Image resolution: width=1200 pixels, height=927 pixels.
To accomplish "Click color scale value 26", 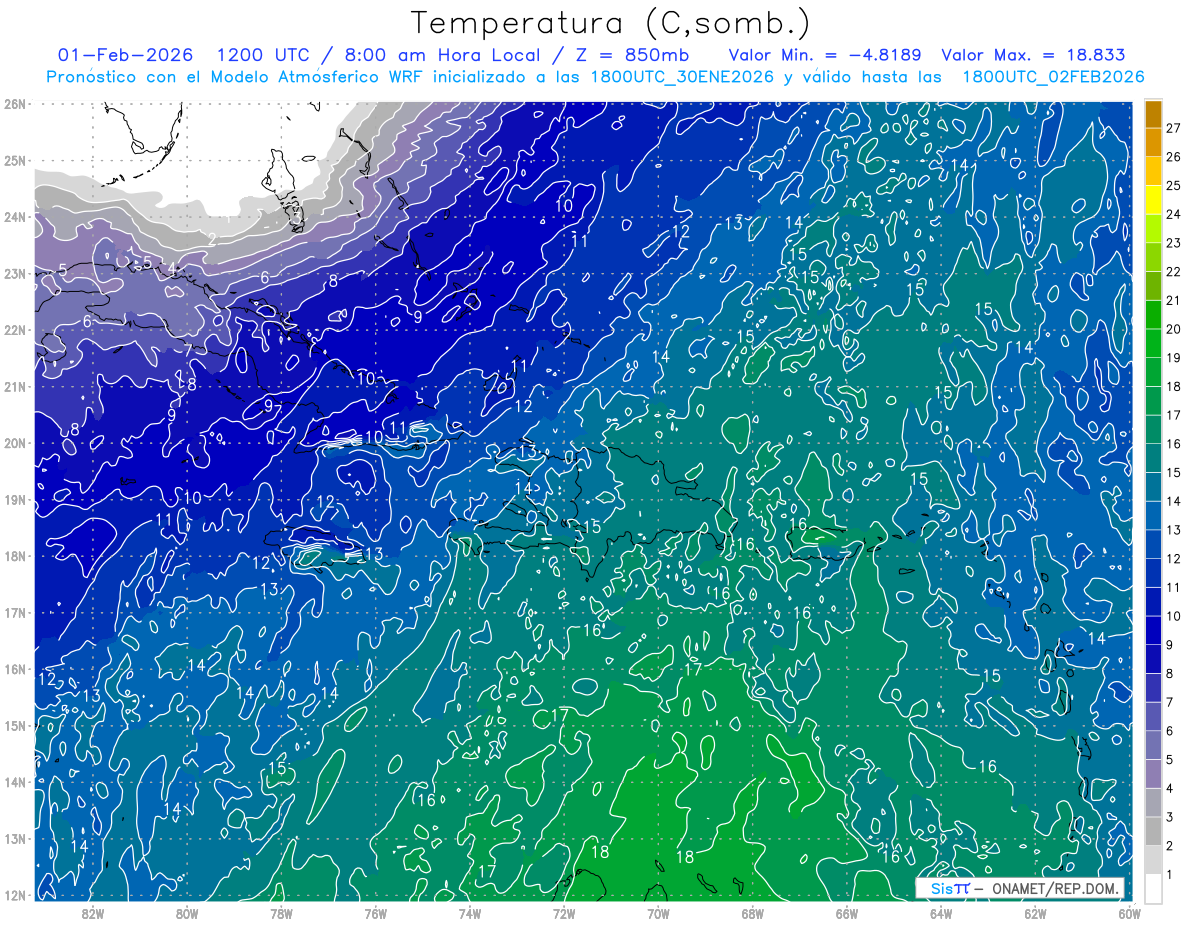I will pyautogui.click(x=1174, y=157).
